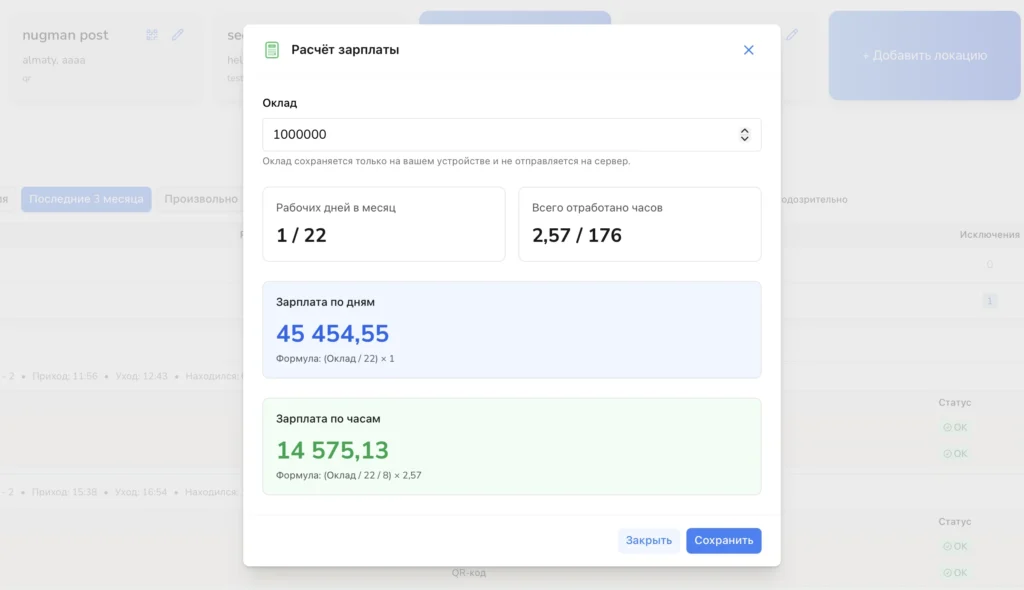Click pencil icon left of Добавить локацию
The width and height of the screenshot is (1024, 590).
792,35
